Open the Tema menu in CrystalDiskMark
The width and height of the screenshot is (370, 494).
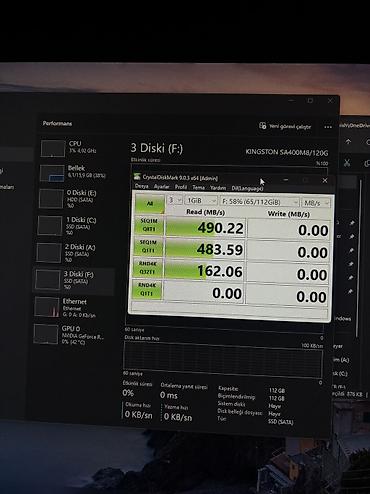198,187
